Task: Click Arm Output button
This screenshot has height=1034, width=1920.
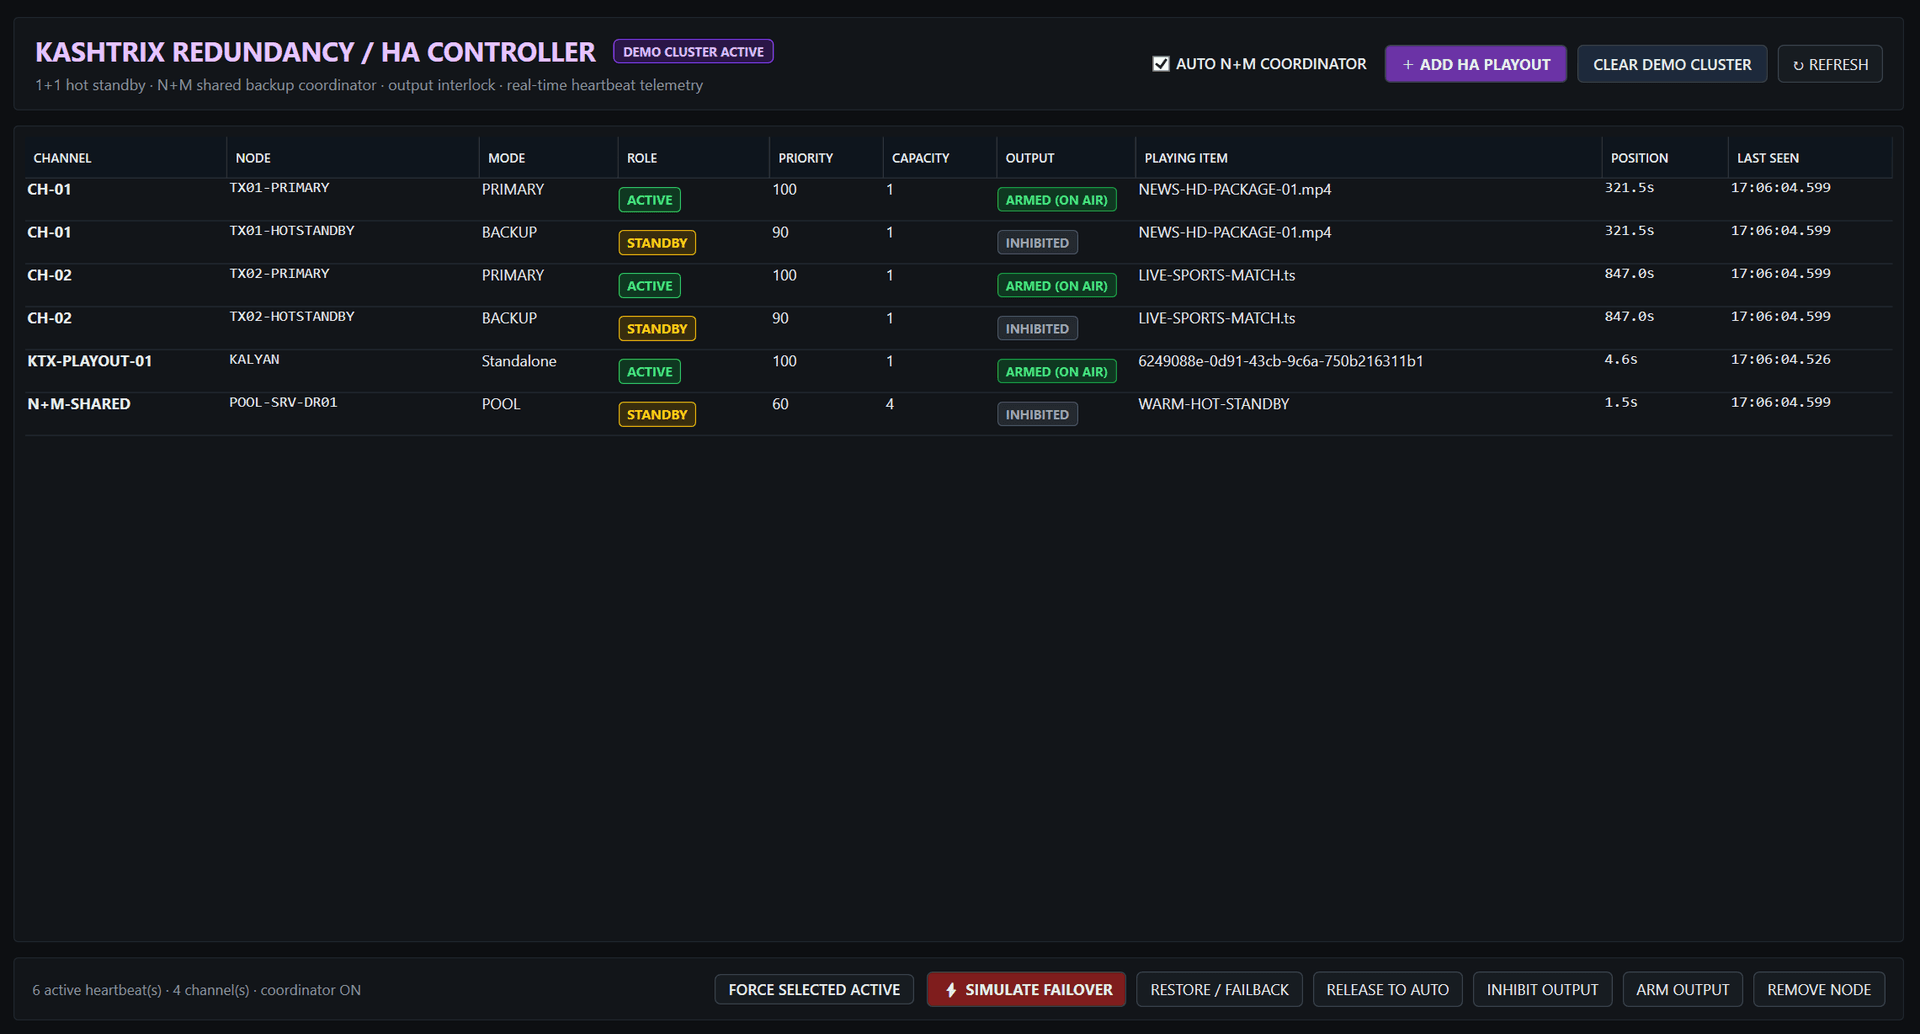Action: 1682,989
